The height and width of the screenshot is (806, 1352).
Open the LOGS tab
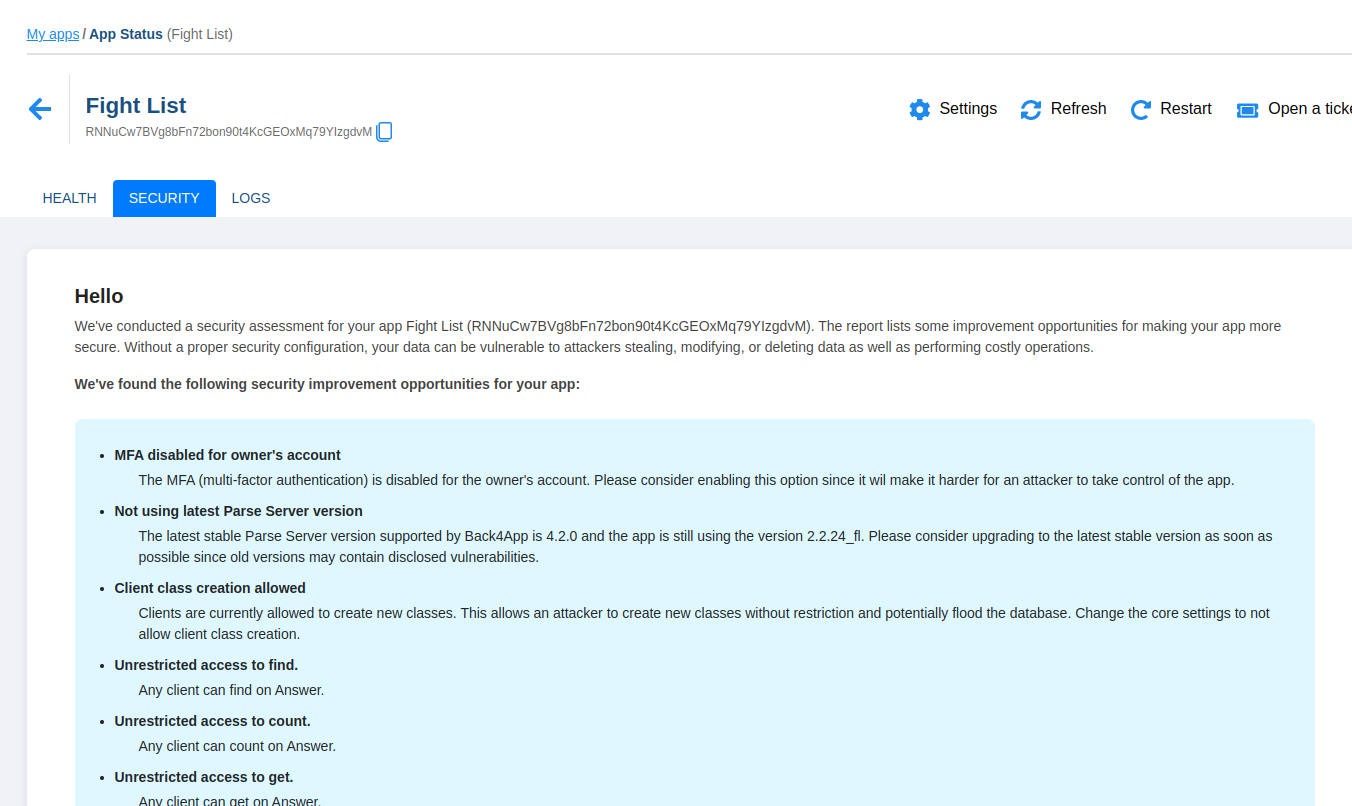click(251, 198)
